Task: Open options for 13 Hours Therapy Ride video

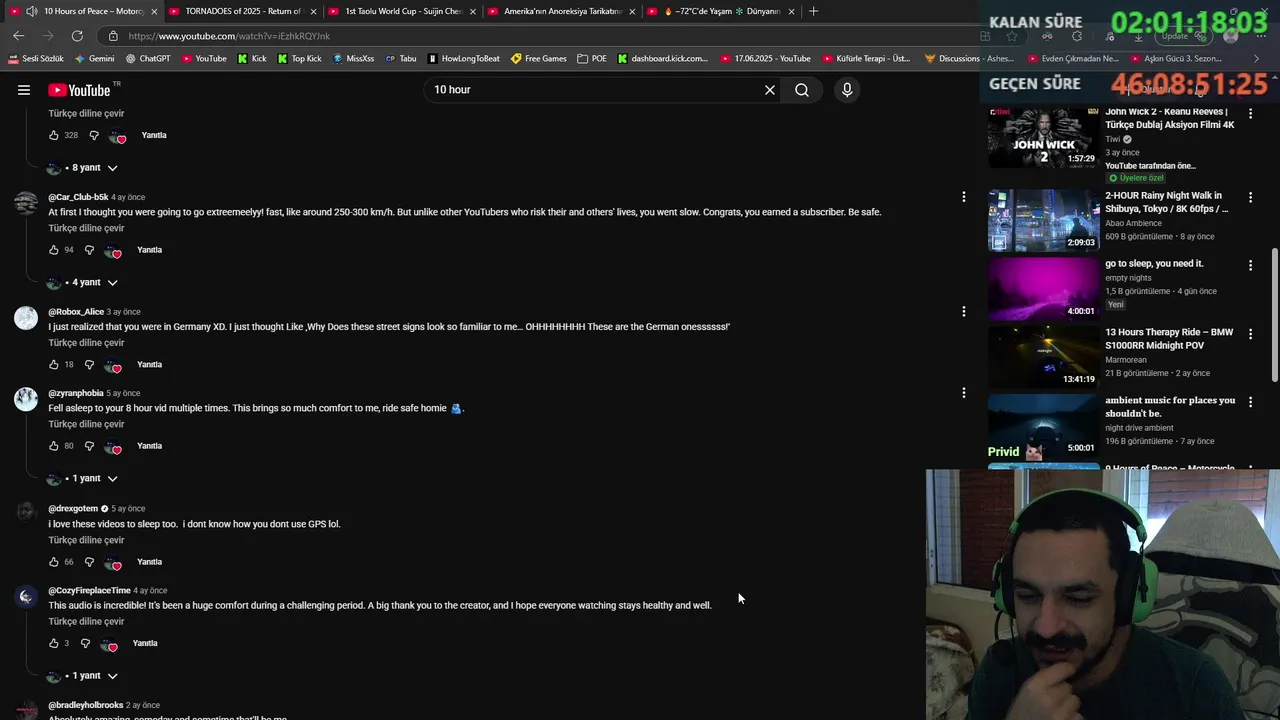Action: [x=1250, y=333]
